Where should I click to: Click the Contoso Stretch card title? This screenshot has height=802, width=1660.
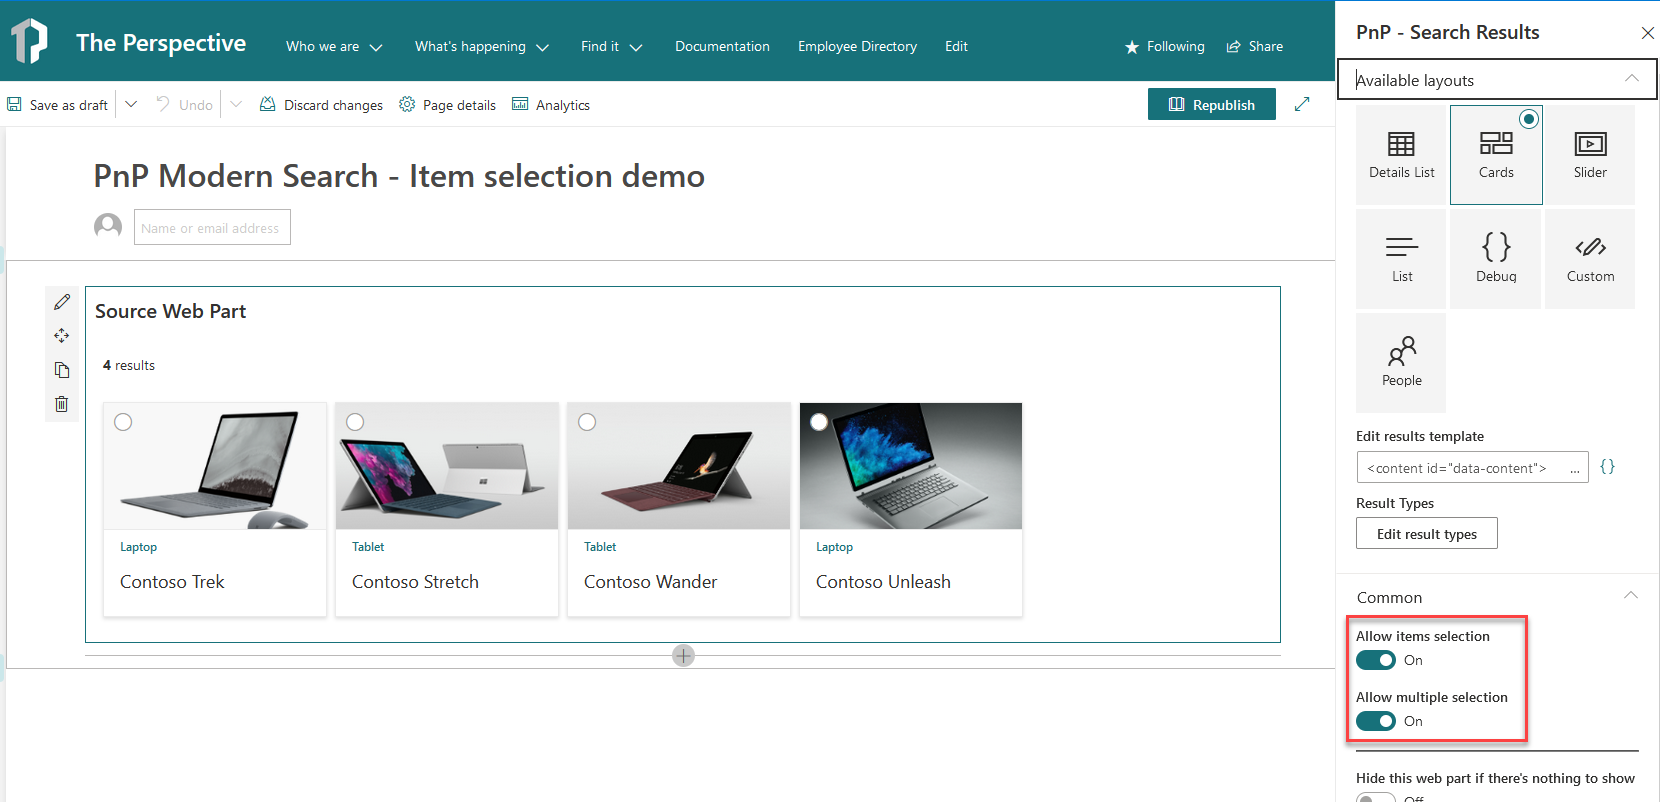tap(415, 582)
